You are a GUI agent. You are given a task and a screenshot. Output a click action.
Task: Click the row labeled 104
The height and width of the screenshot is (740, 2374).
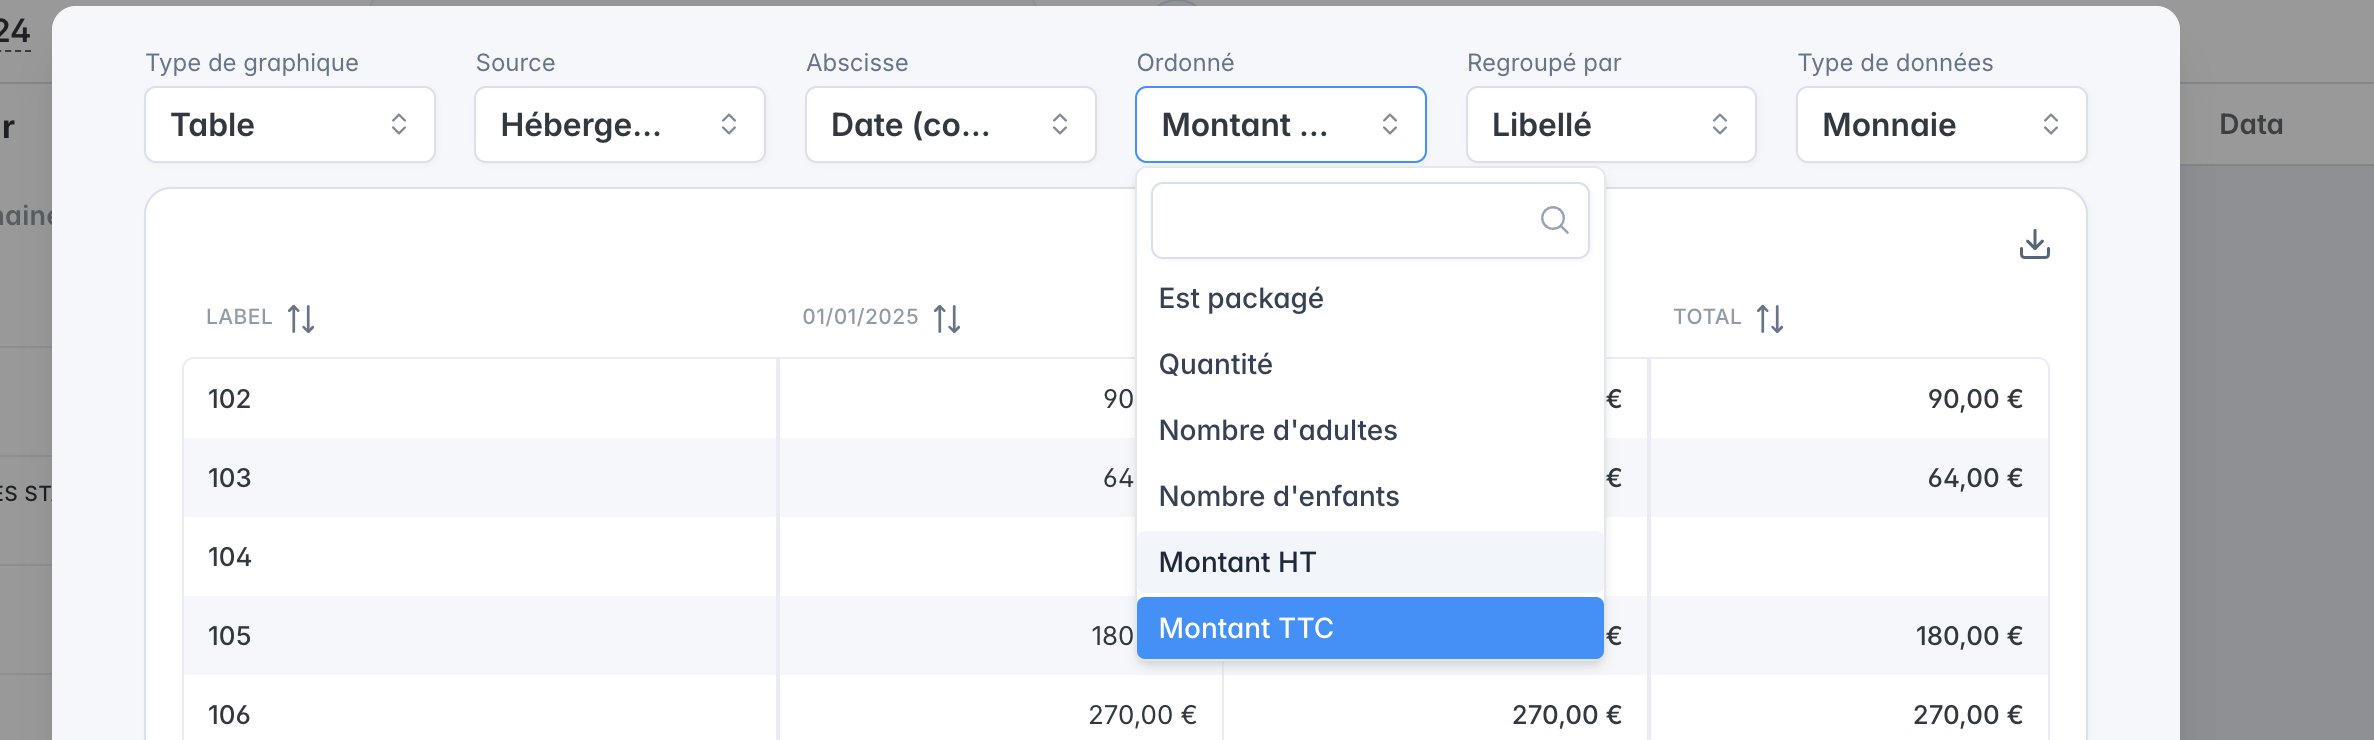[1116, 556]
